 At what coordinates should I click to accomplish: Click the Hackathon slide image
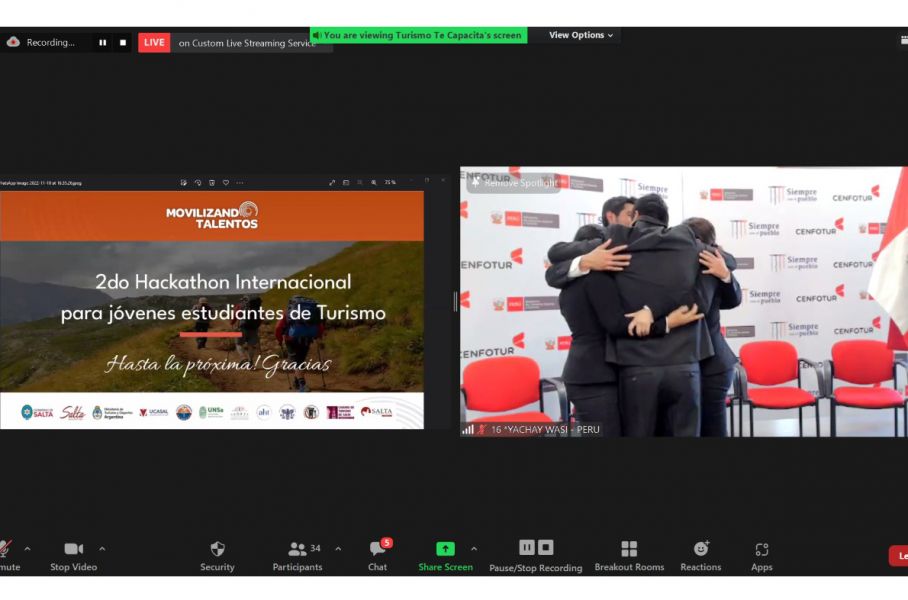click(211, 310)
